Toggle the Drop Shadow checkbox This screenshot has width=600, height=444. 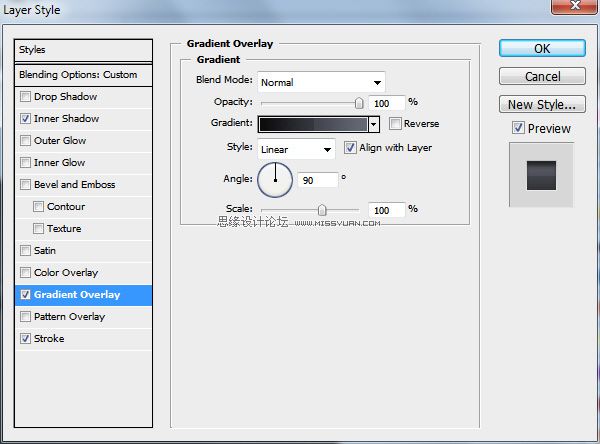click(x=25, y=96)
